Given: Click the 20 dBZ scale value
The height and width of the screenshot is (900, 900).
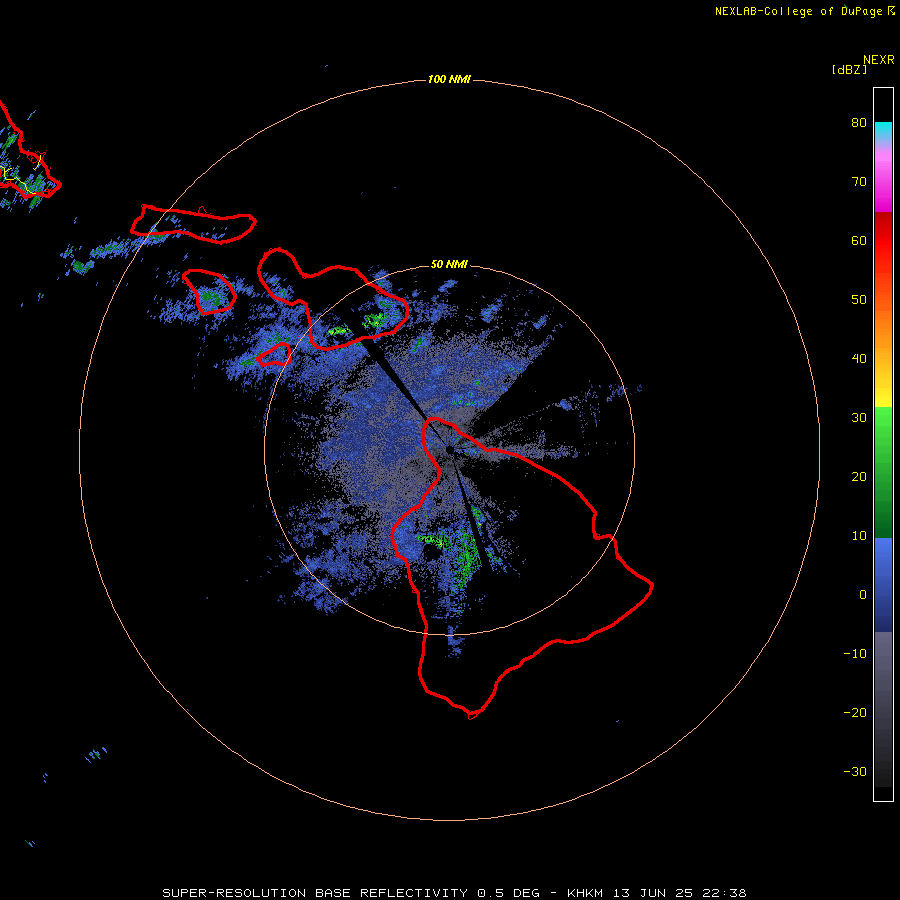Looking at the screenshot, I should coord(859,477).
